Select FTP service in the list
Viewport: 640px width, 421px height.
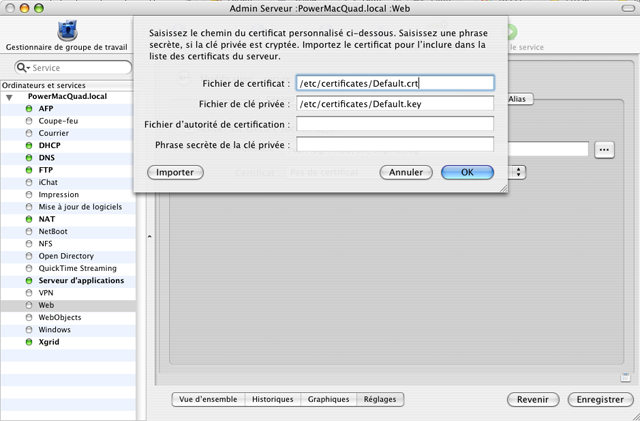[x=69, y=170]
